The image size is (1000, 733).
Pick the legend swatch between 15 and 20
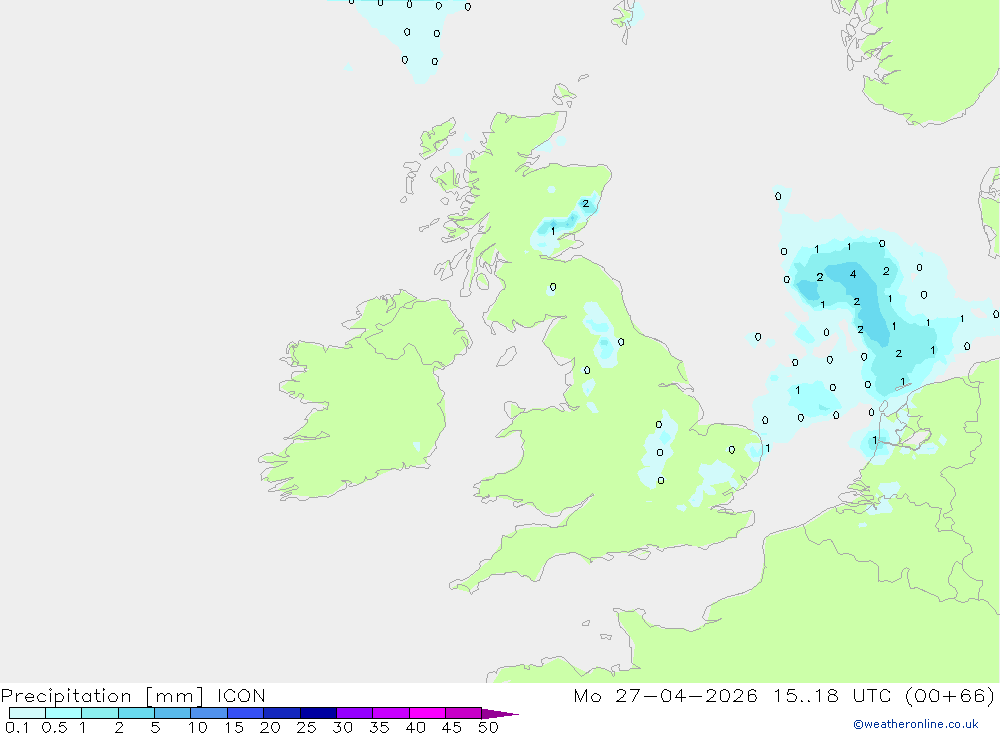click(246, 713)
